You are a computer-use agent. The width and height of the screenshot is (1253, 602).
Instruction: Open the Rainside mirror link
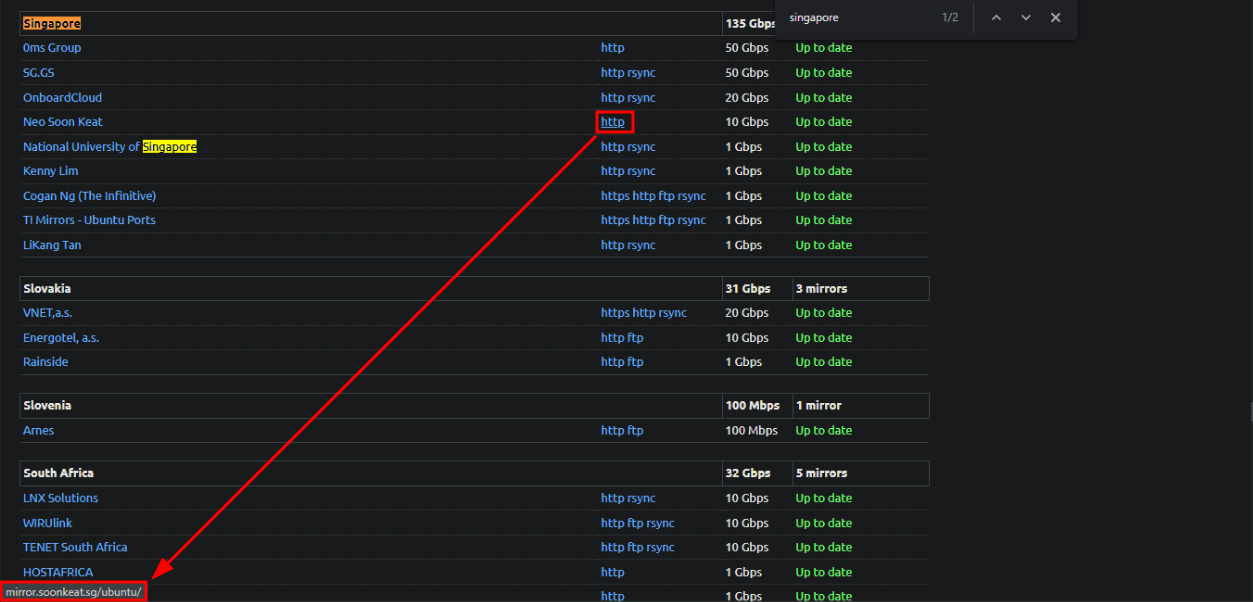pos(45,362)
